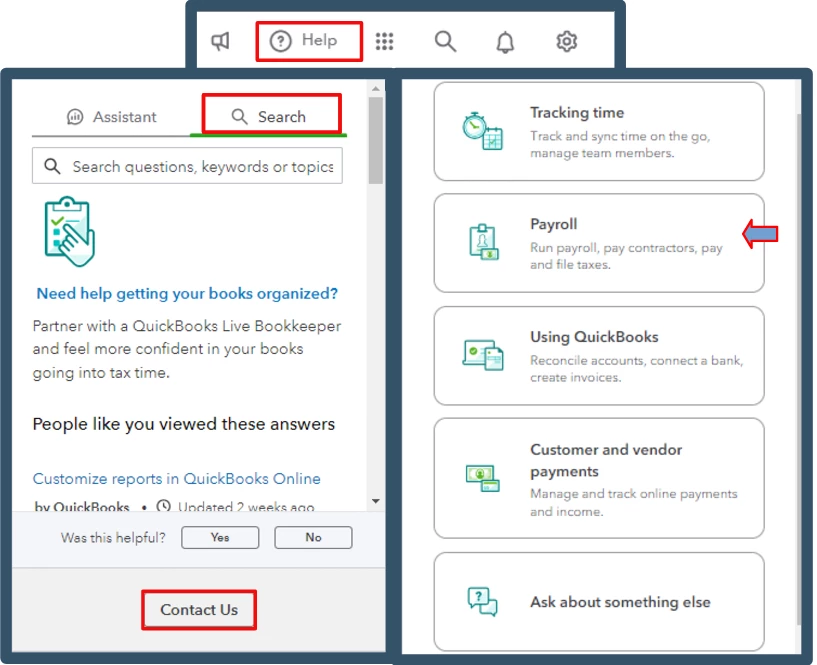Click the help panel scrollbar thumb
The image size is (817, 665).
(376, 140)
